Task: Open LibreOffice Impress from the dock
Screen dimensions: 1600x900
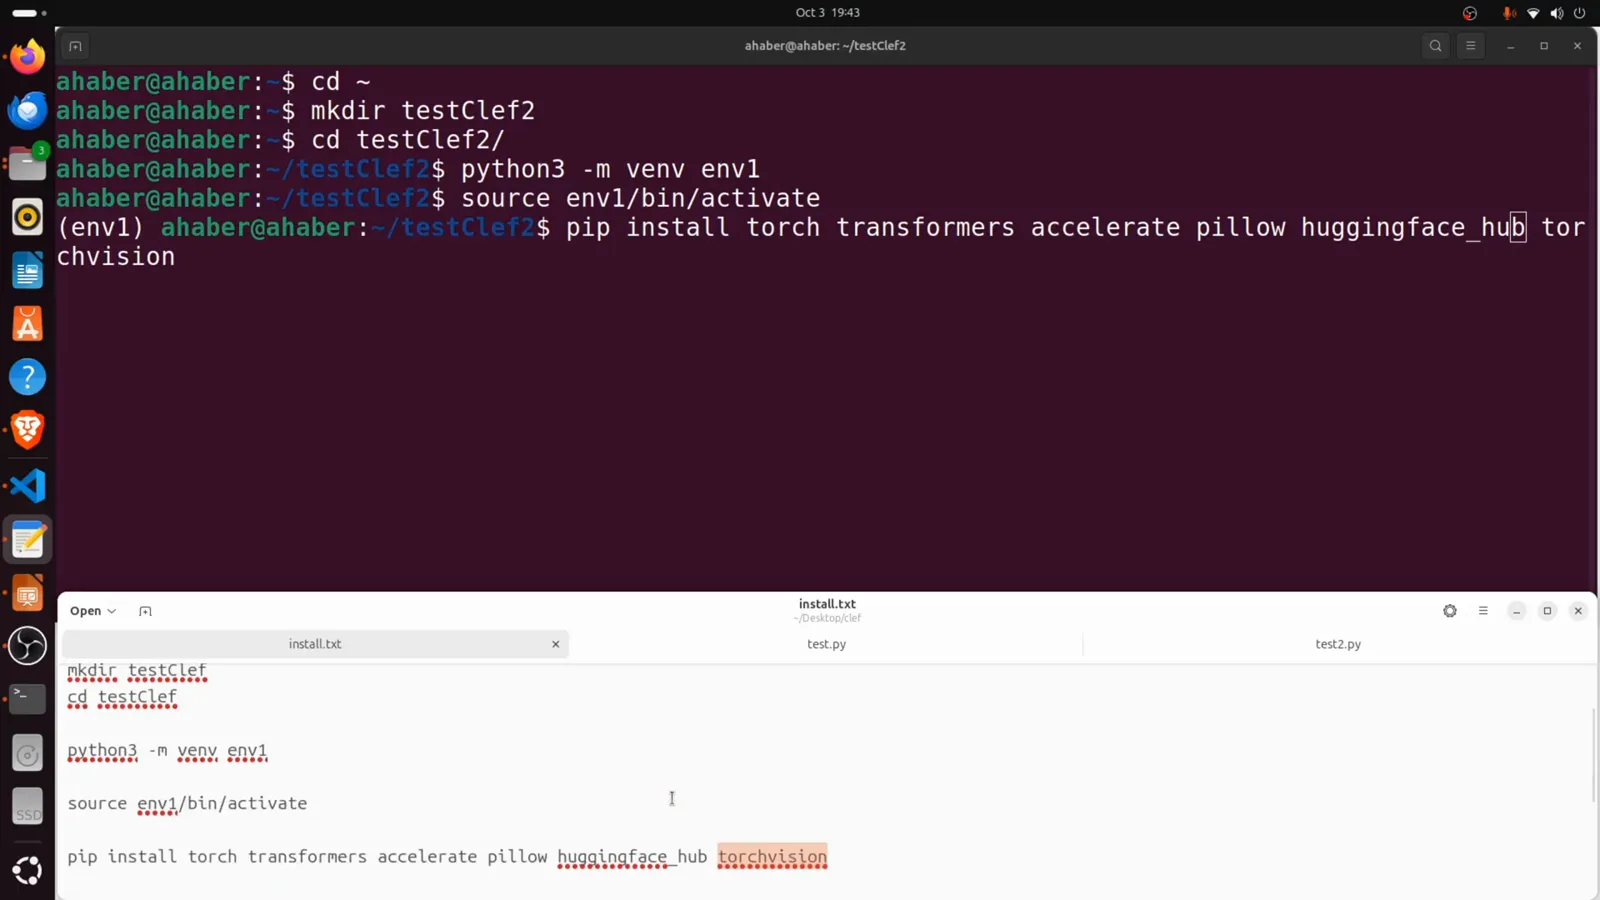Action: (27, 594)
